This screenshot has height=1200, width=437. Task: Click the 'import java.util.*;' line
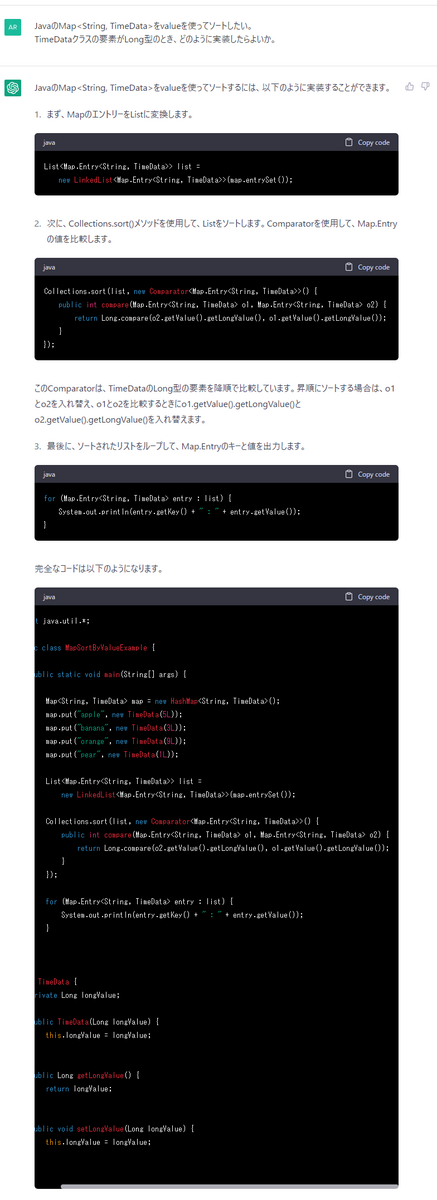(x=62, y=621)
